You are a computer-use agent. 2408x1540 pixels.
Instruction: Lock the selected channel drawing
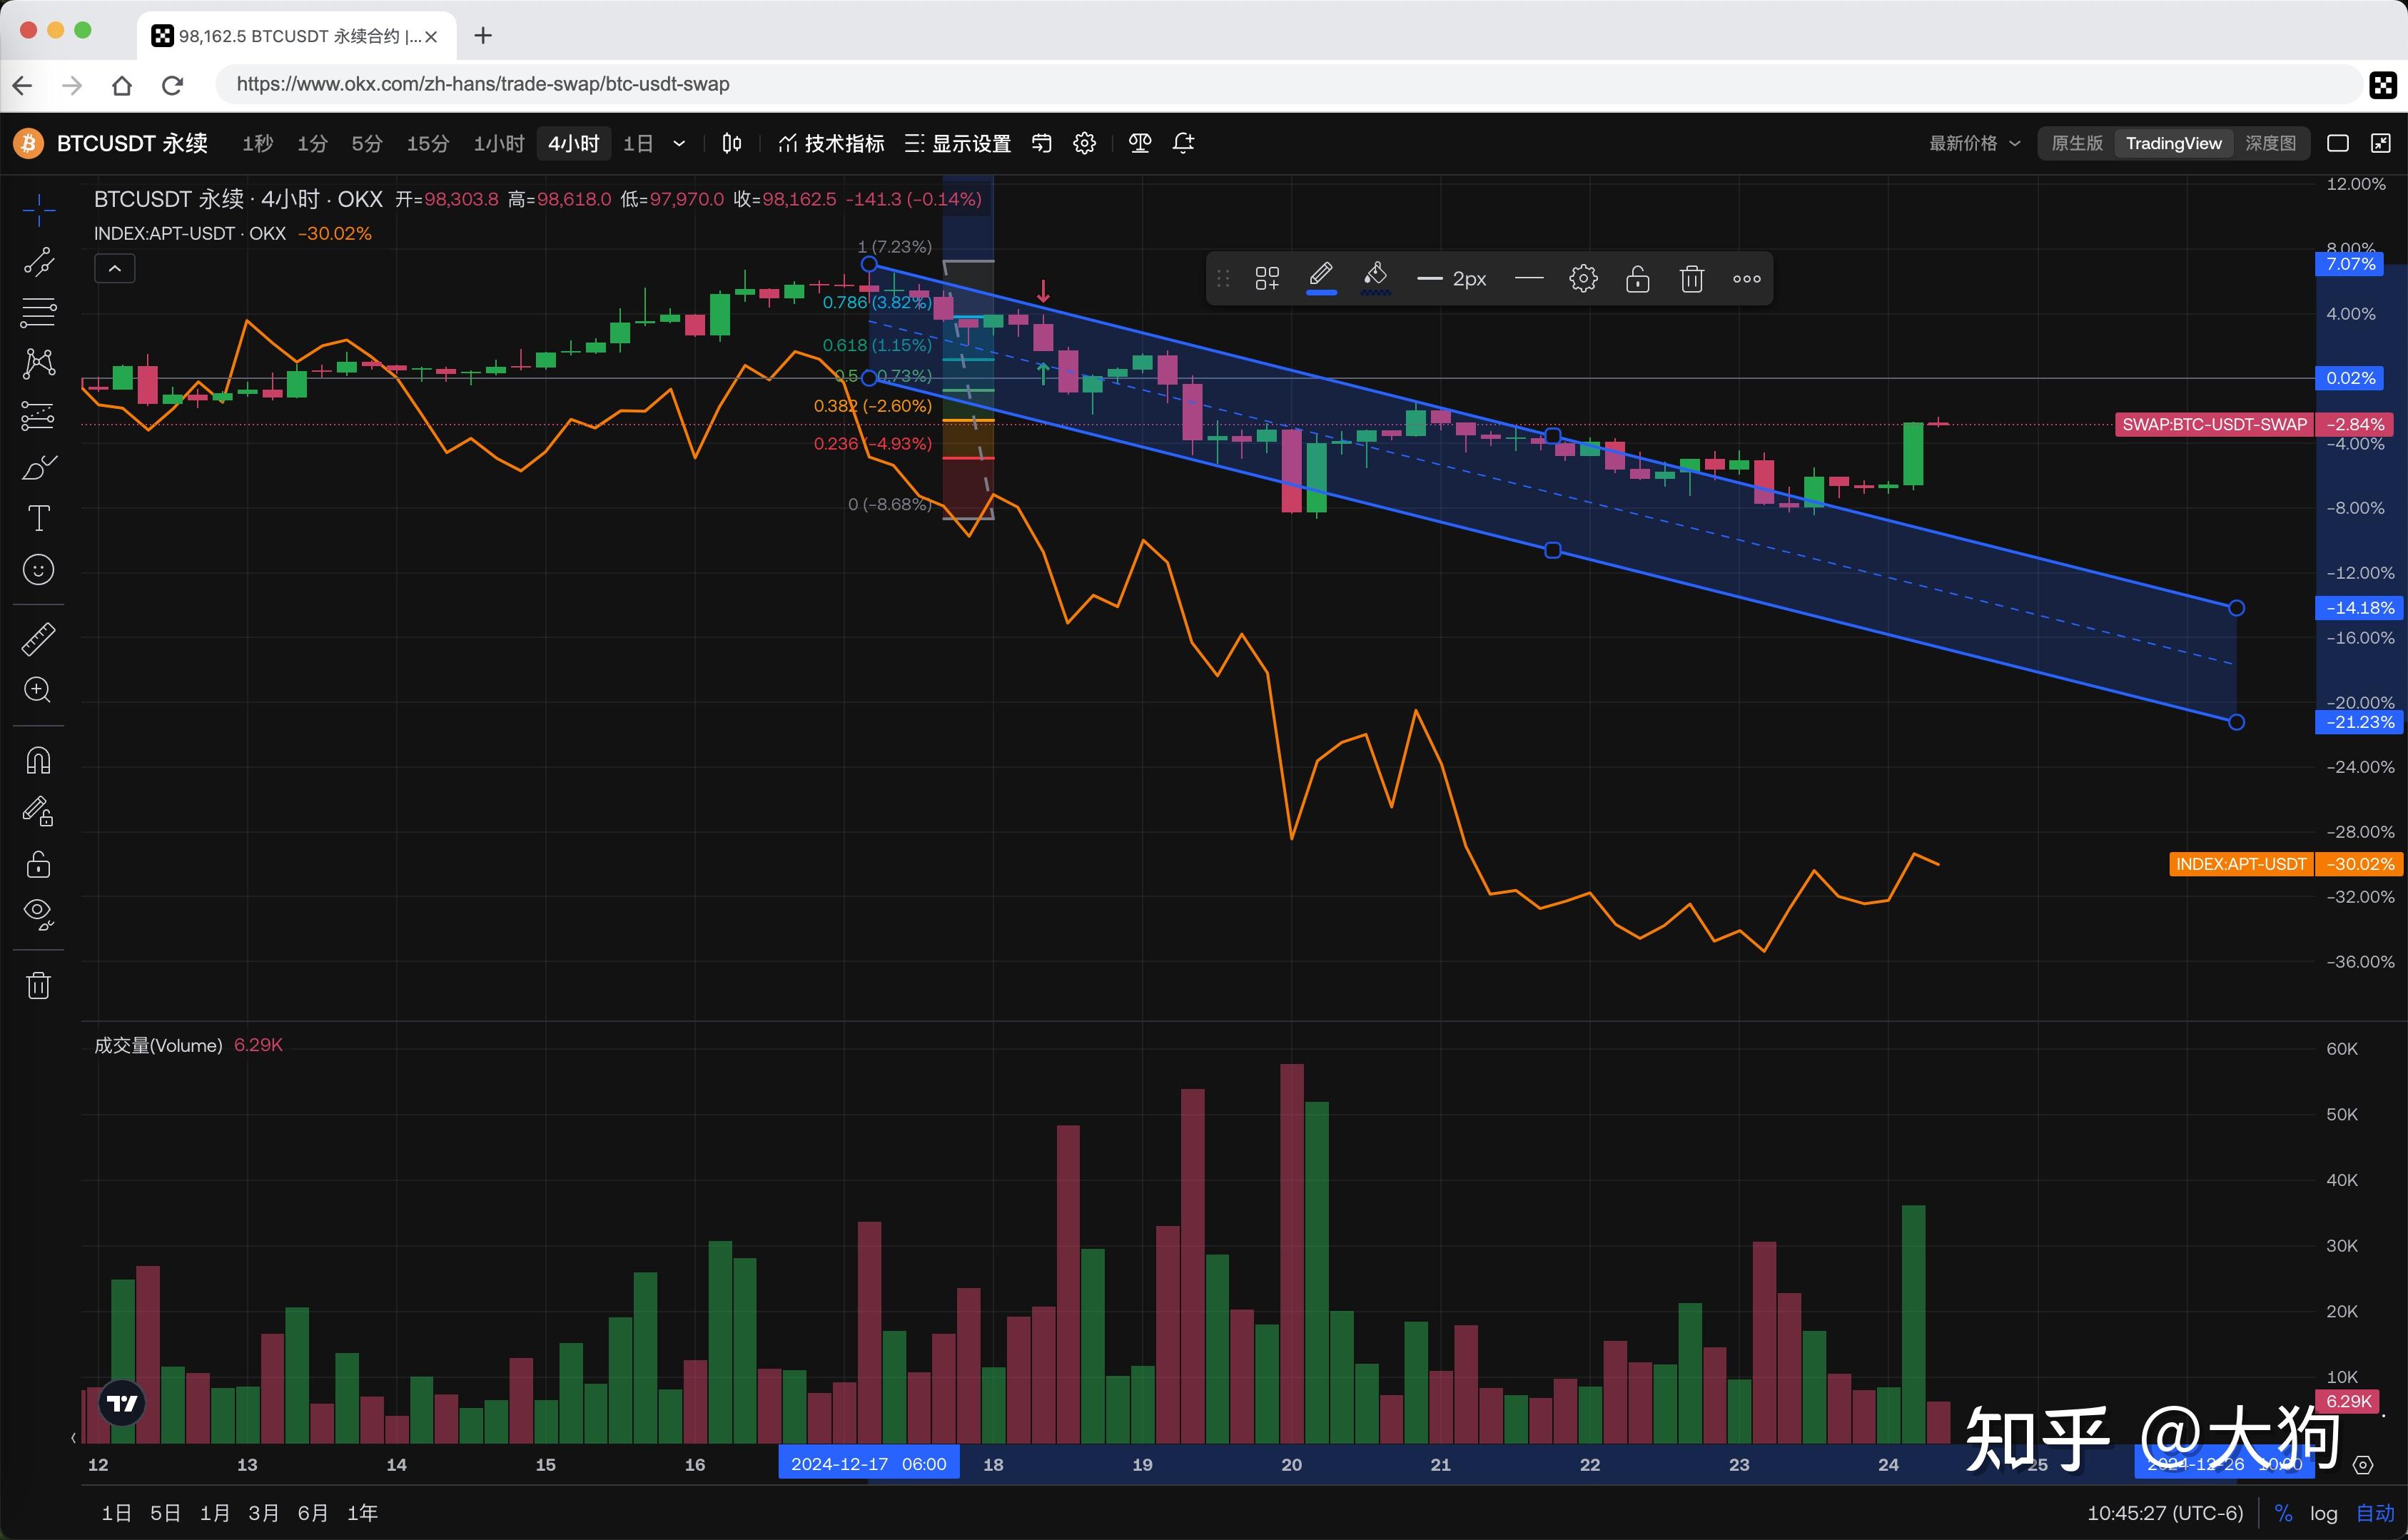coord(1637,279)
